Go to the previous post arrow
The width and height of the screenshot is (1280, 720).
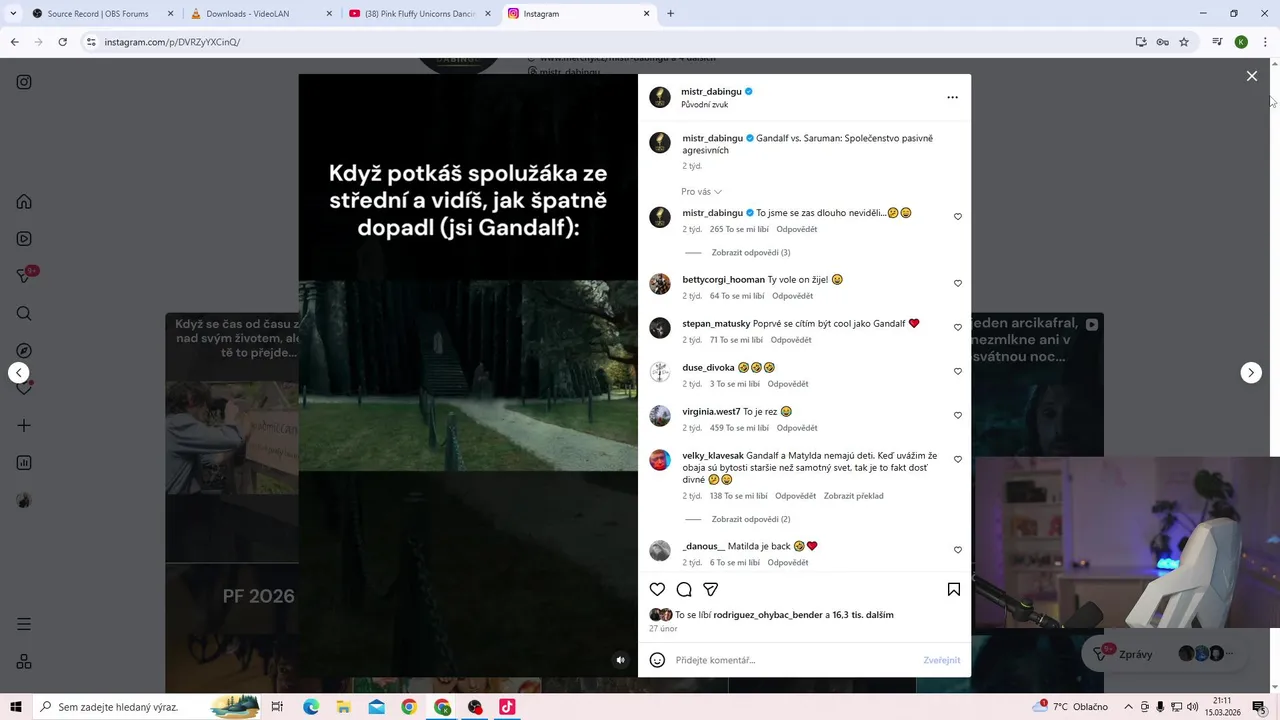click(x=19, y=372)
